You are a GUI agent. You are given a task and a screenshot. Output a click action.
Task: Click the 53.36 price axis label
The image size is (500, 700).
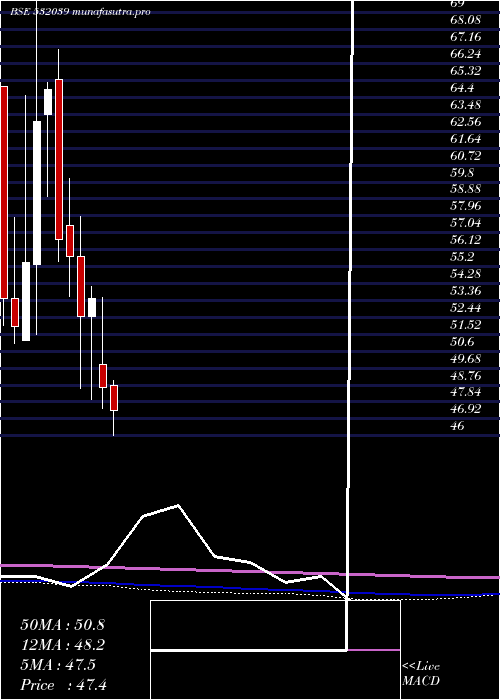pos(466,292)
